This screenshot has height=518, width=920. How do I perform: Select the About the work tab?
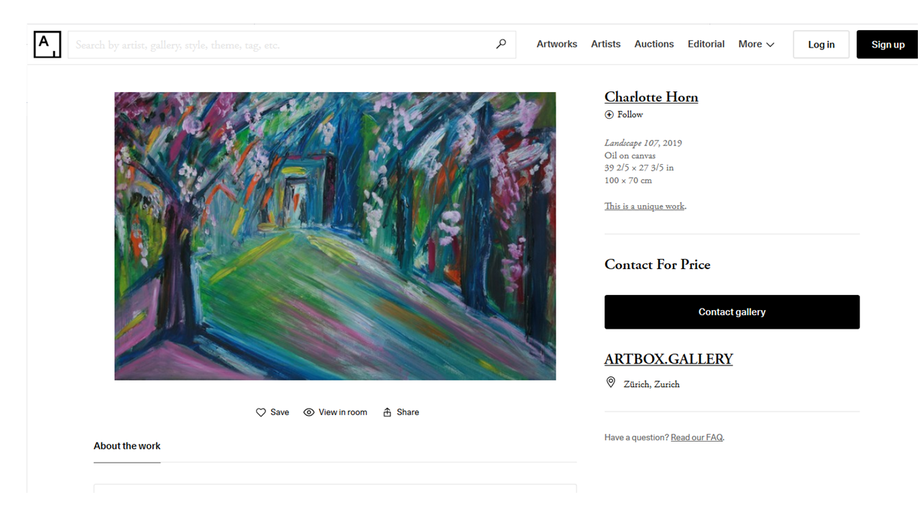127,446
